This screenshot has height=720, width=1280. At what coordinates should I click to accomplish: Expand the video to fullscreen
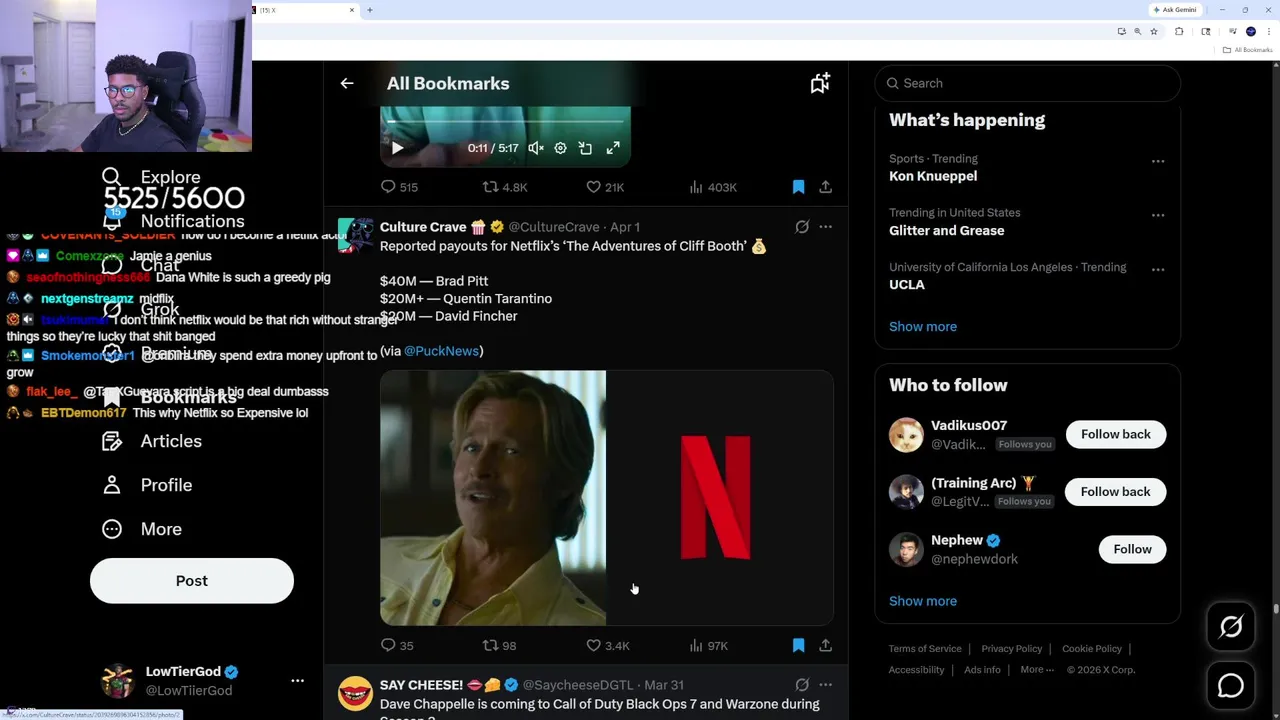click(613, 148)
